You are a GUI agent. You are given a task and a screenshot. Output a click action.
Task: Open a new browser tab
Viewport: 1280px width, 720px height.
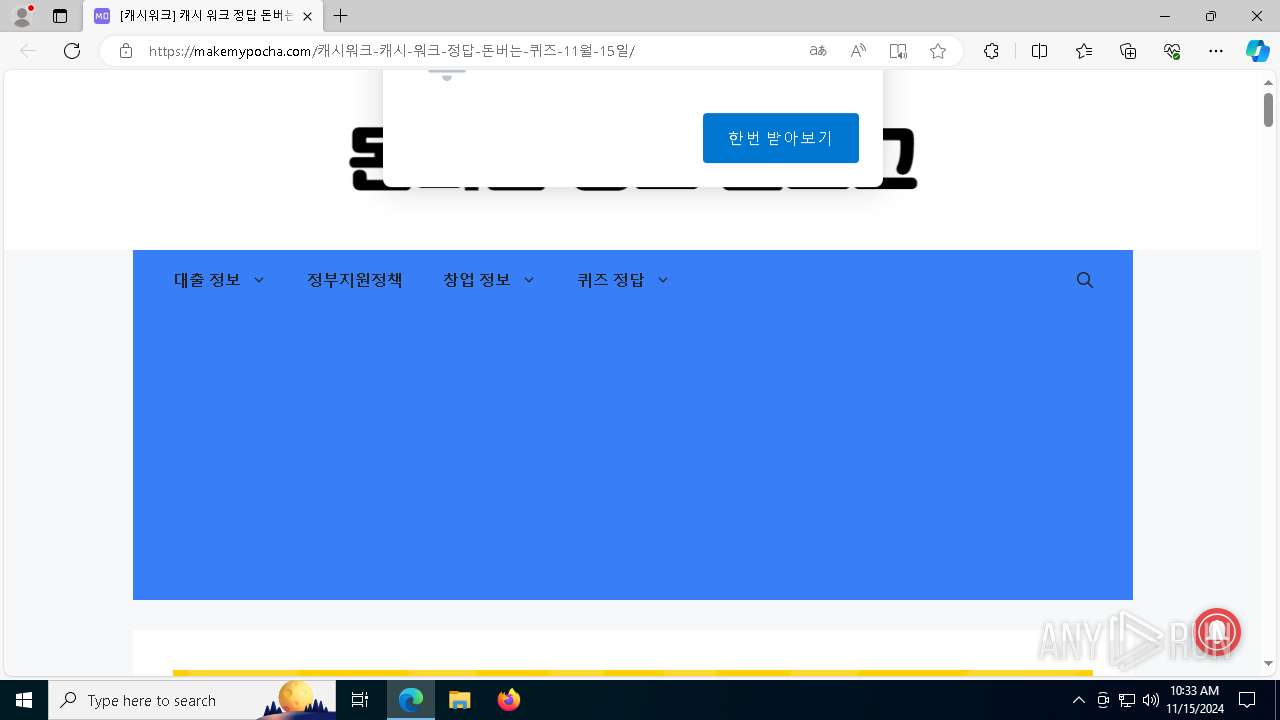click(x=341, y=16)
